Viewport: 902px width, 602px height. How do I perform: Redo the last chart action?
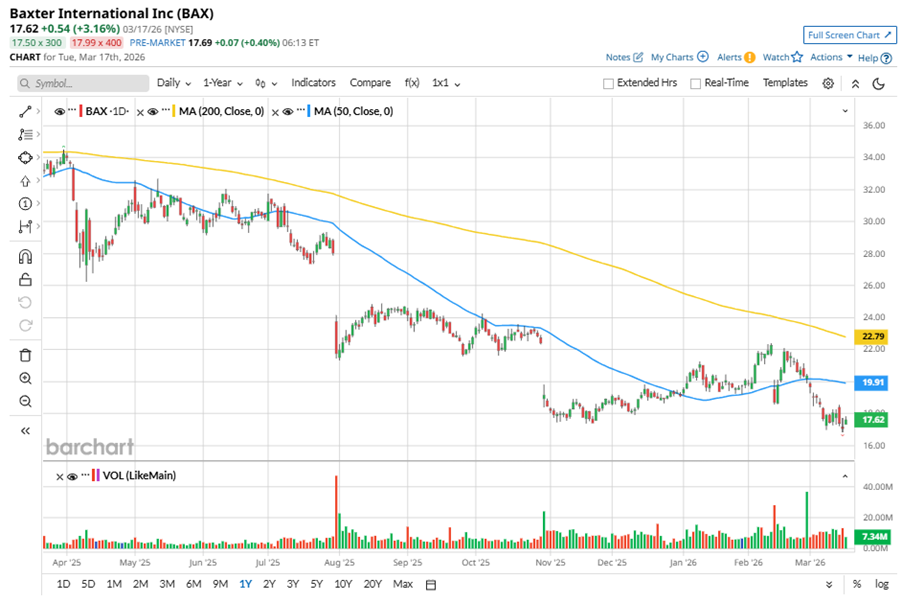(x=25, y=326)
